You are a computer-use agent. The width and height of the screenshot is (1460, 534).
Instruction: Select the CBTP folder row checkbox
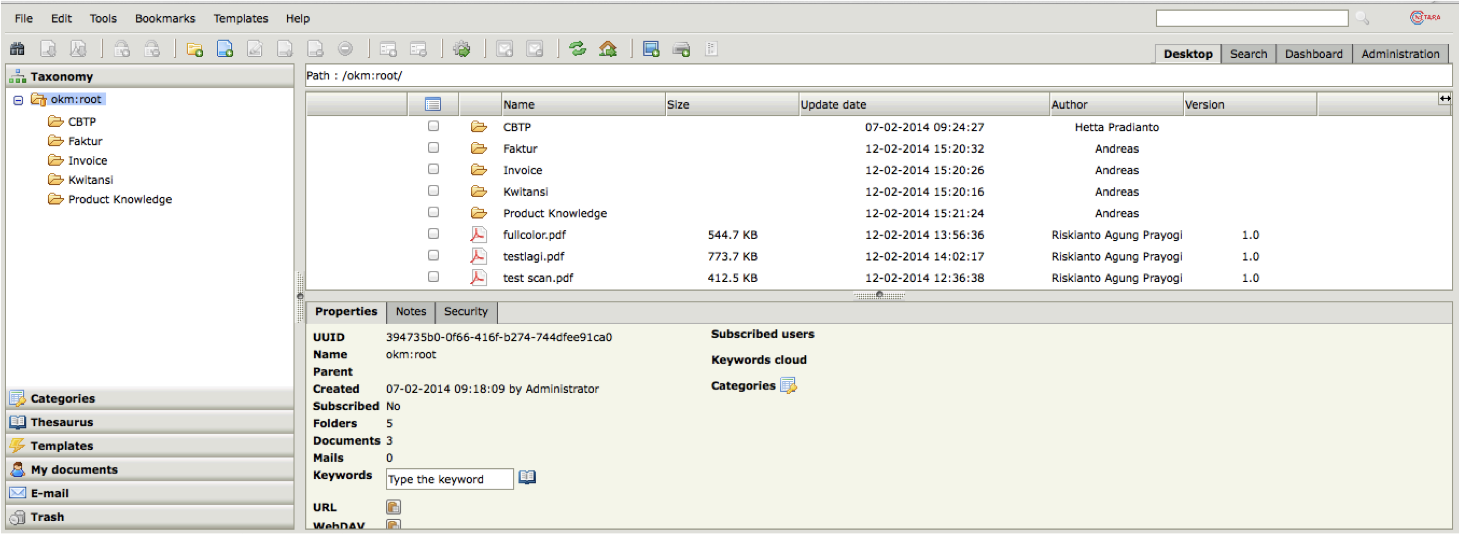pos(433,127)
